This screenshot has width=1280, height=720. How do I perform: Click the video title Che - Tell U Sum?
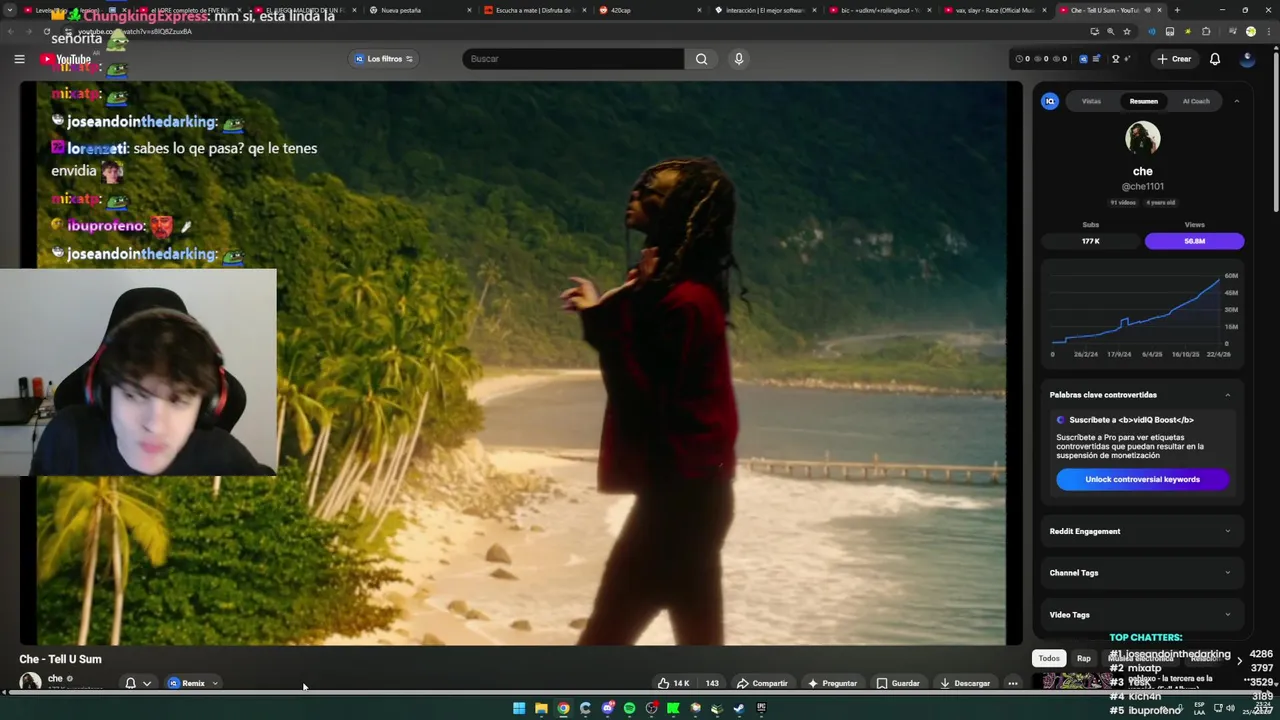60,659
